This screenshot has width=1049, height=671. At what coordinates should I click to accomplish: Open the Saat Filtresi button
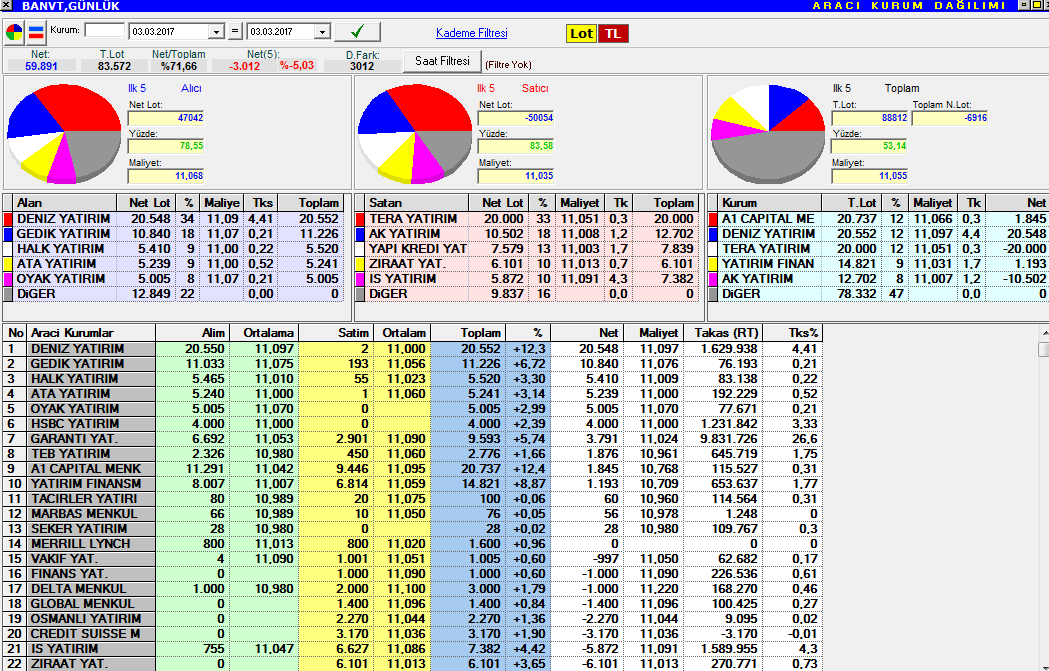pos(442,61)
